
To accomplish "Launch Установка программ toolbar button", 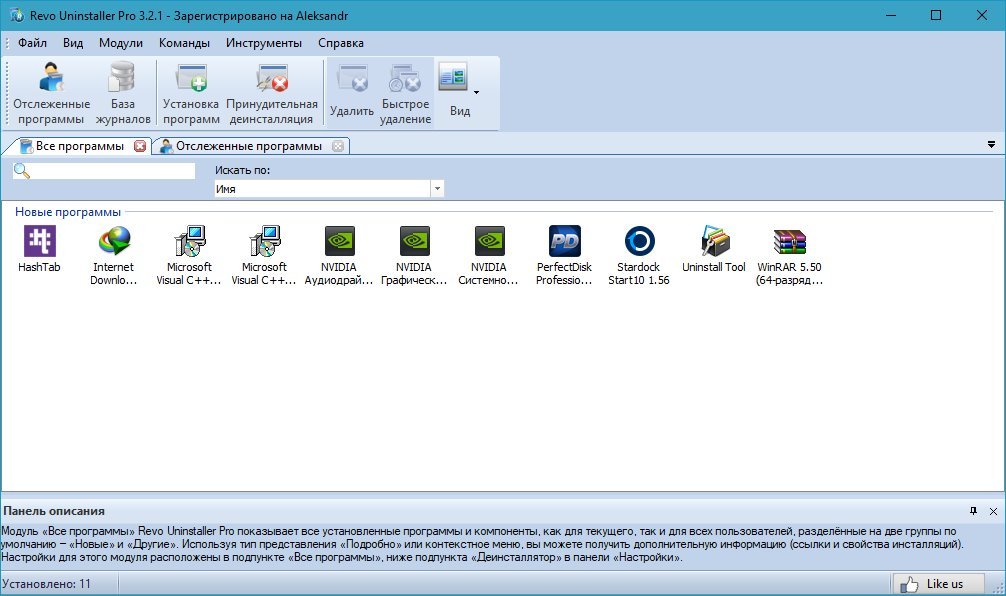I will coord(191,94).
